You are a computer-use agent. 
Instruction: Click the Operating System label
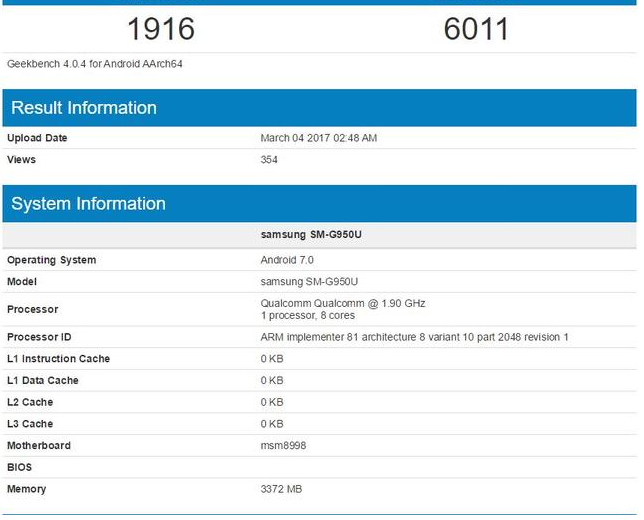[x=51, y=260]
